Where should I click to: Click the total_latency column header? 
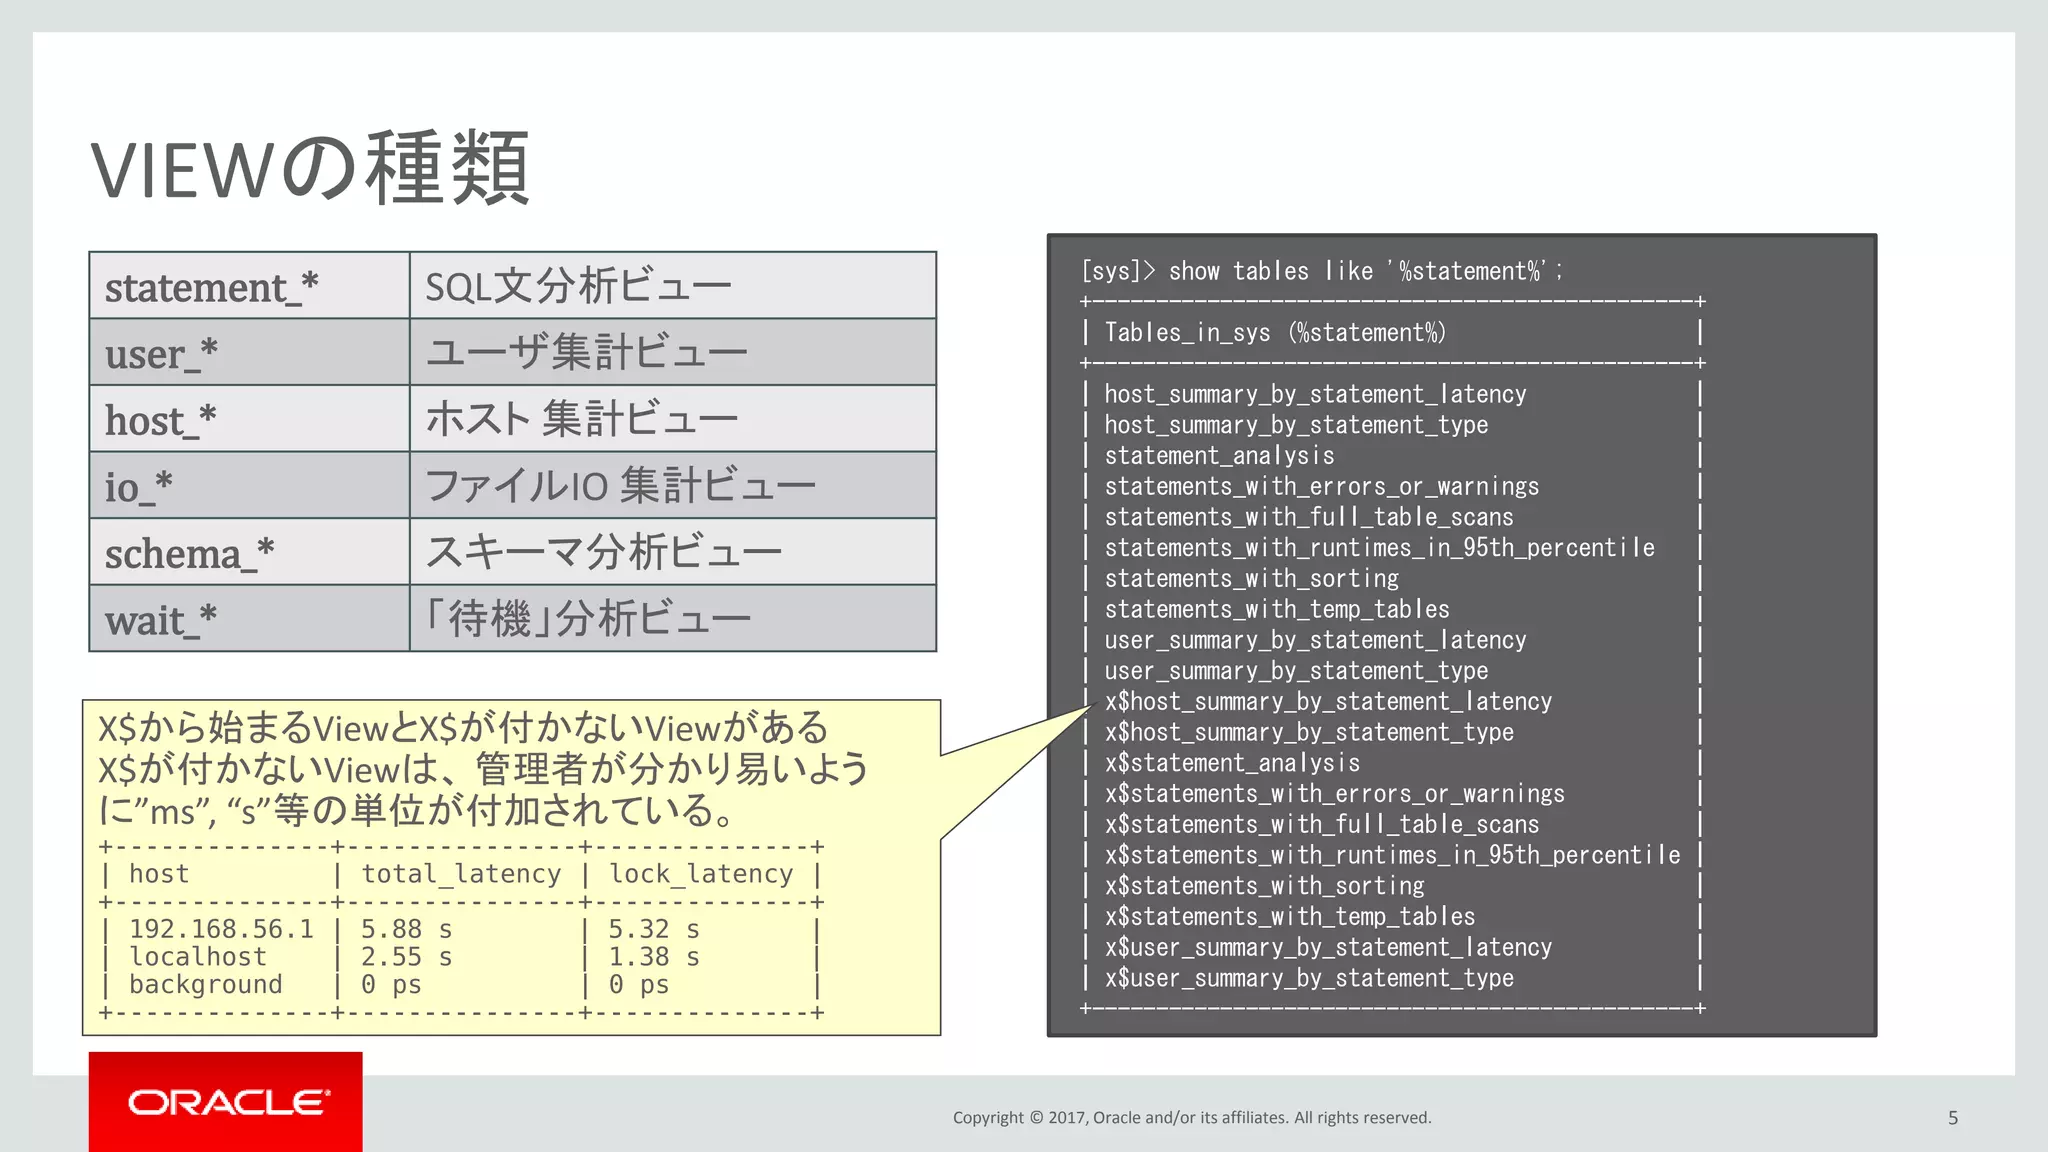[461, 874]
